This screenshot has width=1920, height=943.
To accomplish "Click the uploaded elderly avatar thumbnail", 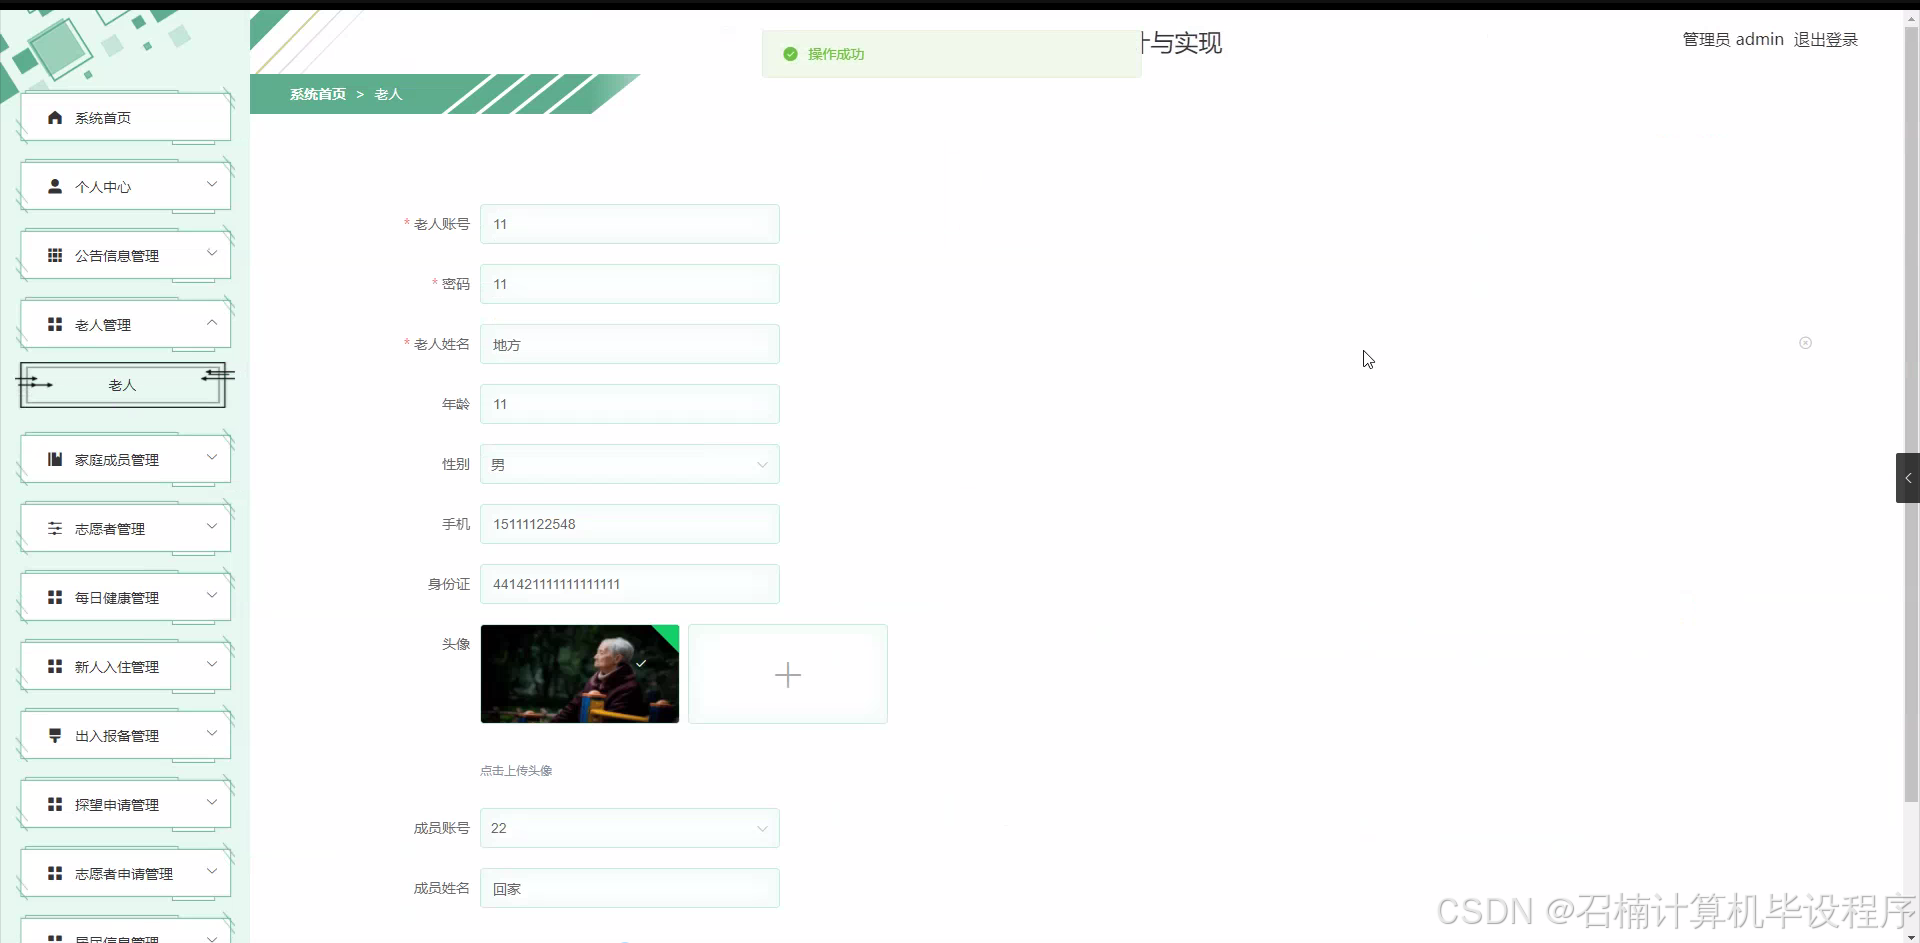I will coord(580,674).
